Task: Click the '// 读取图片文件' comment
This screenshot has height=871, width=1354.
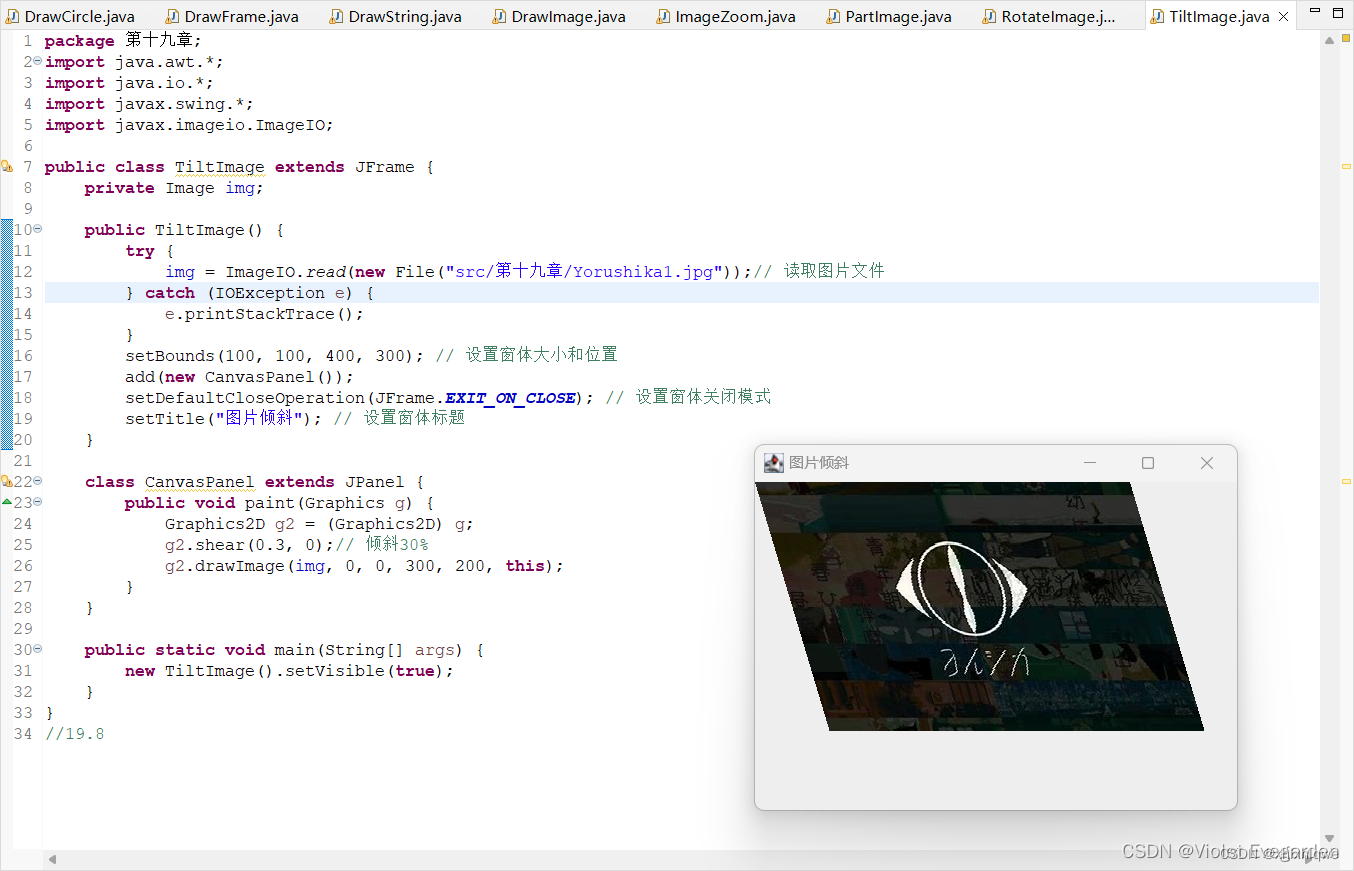Action: 820,272
